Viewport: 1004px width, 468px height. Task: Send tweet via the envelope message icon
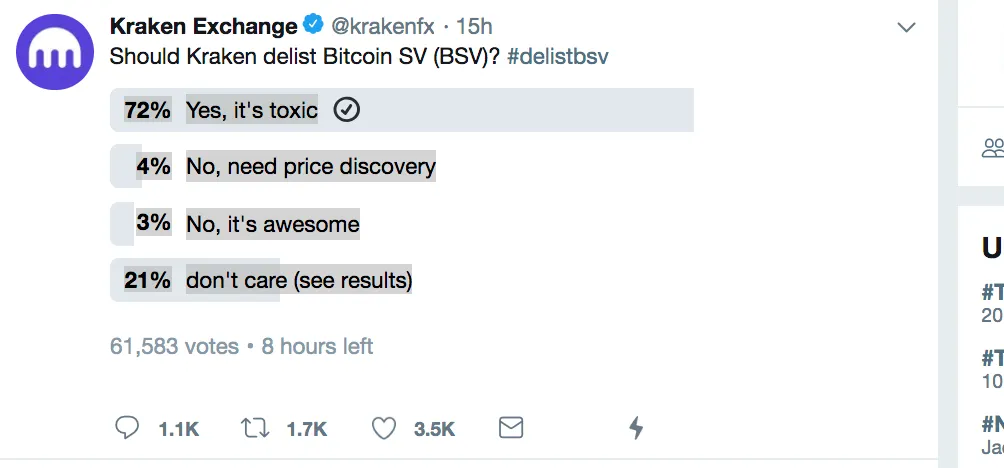coord(511,428)
